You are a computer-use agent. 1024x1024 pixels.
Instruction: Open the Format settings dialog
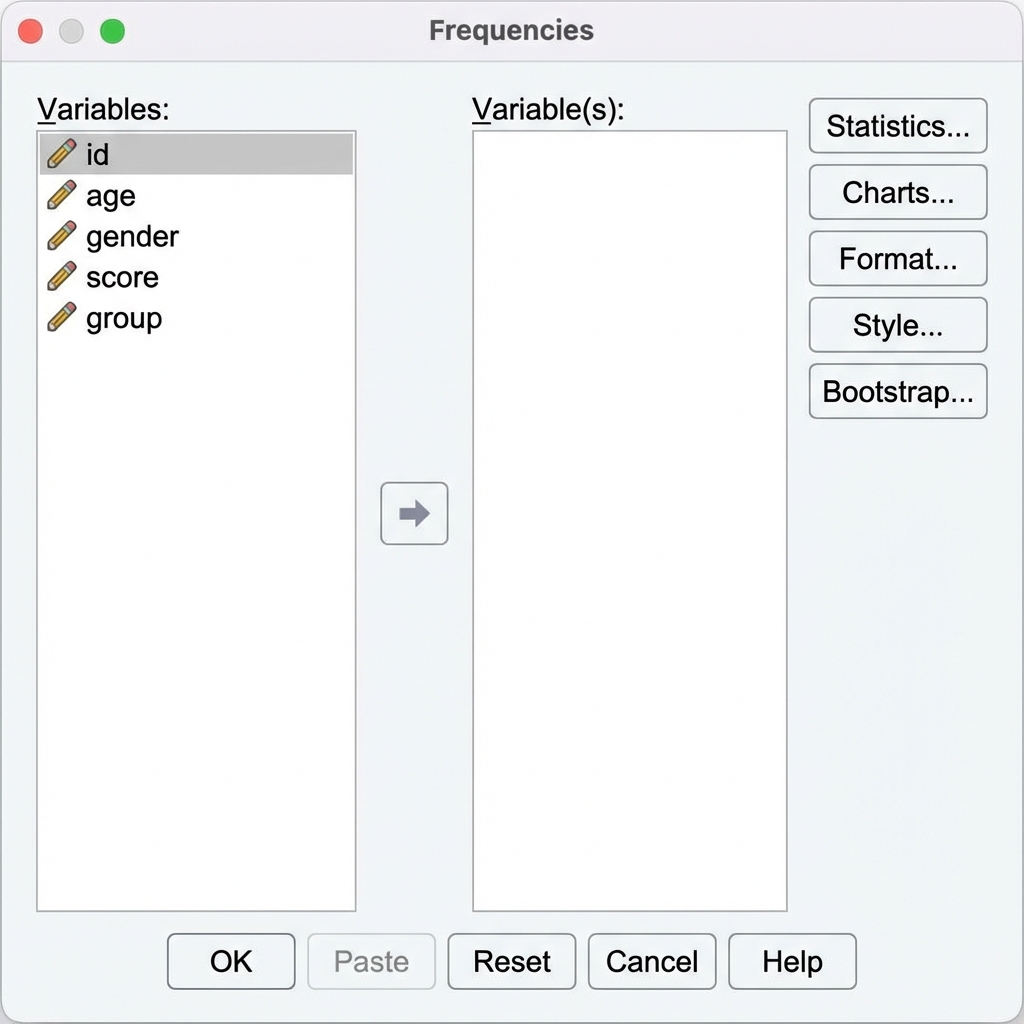tap(897, 259)
